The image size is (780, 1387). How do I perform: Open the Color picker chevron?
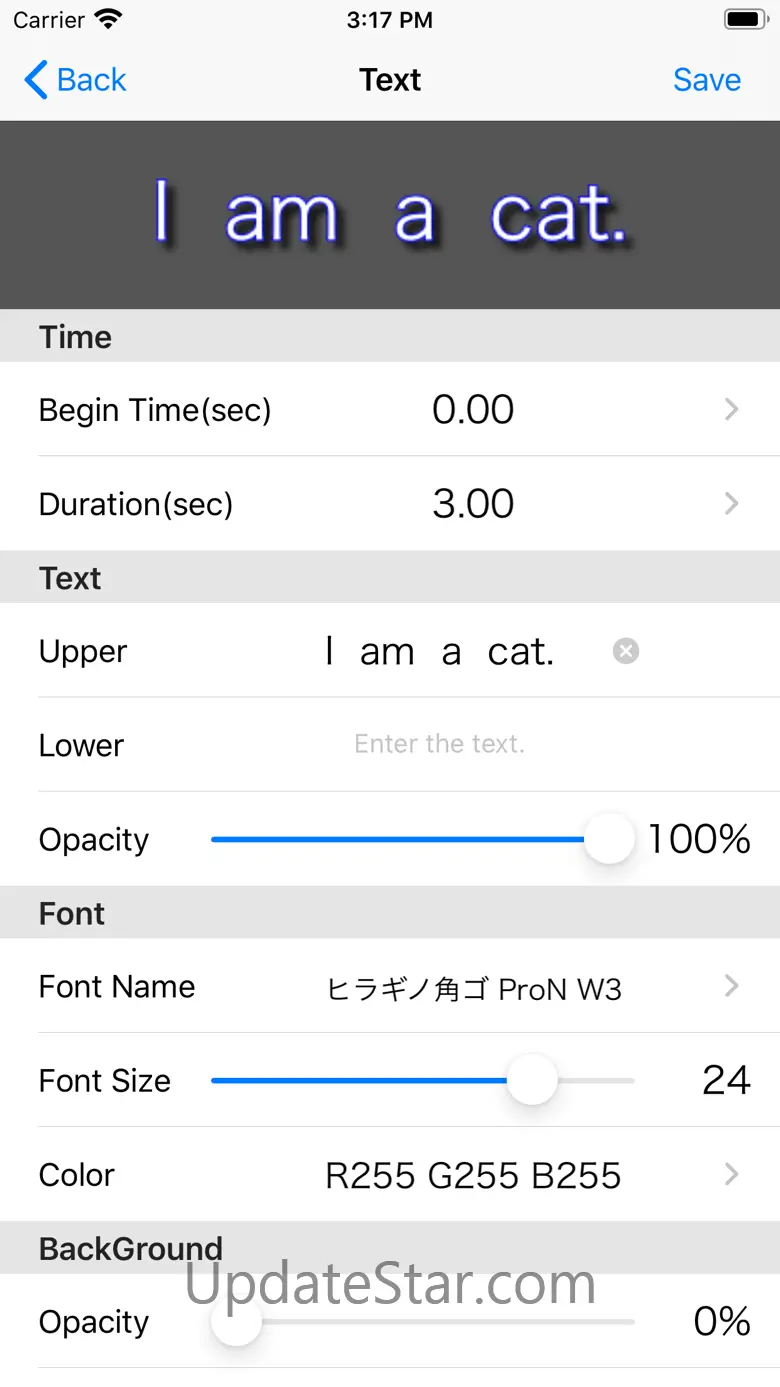click(x=731, y=1174)
